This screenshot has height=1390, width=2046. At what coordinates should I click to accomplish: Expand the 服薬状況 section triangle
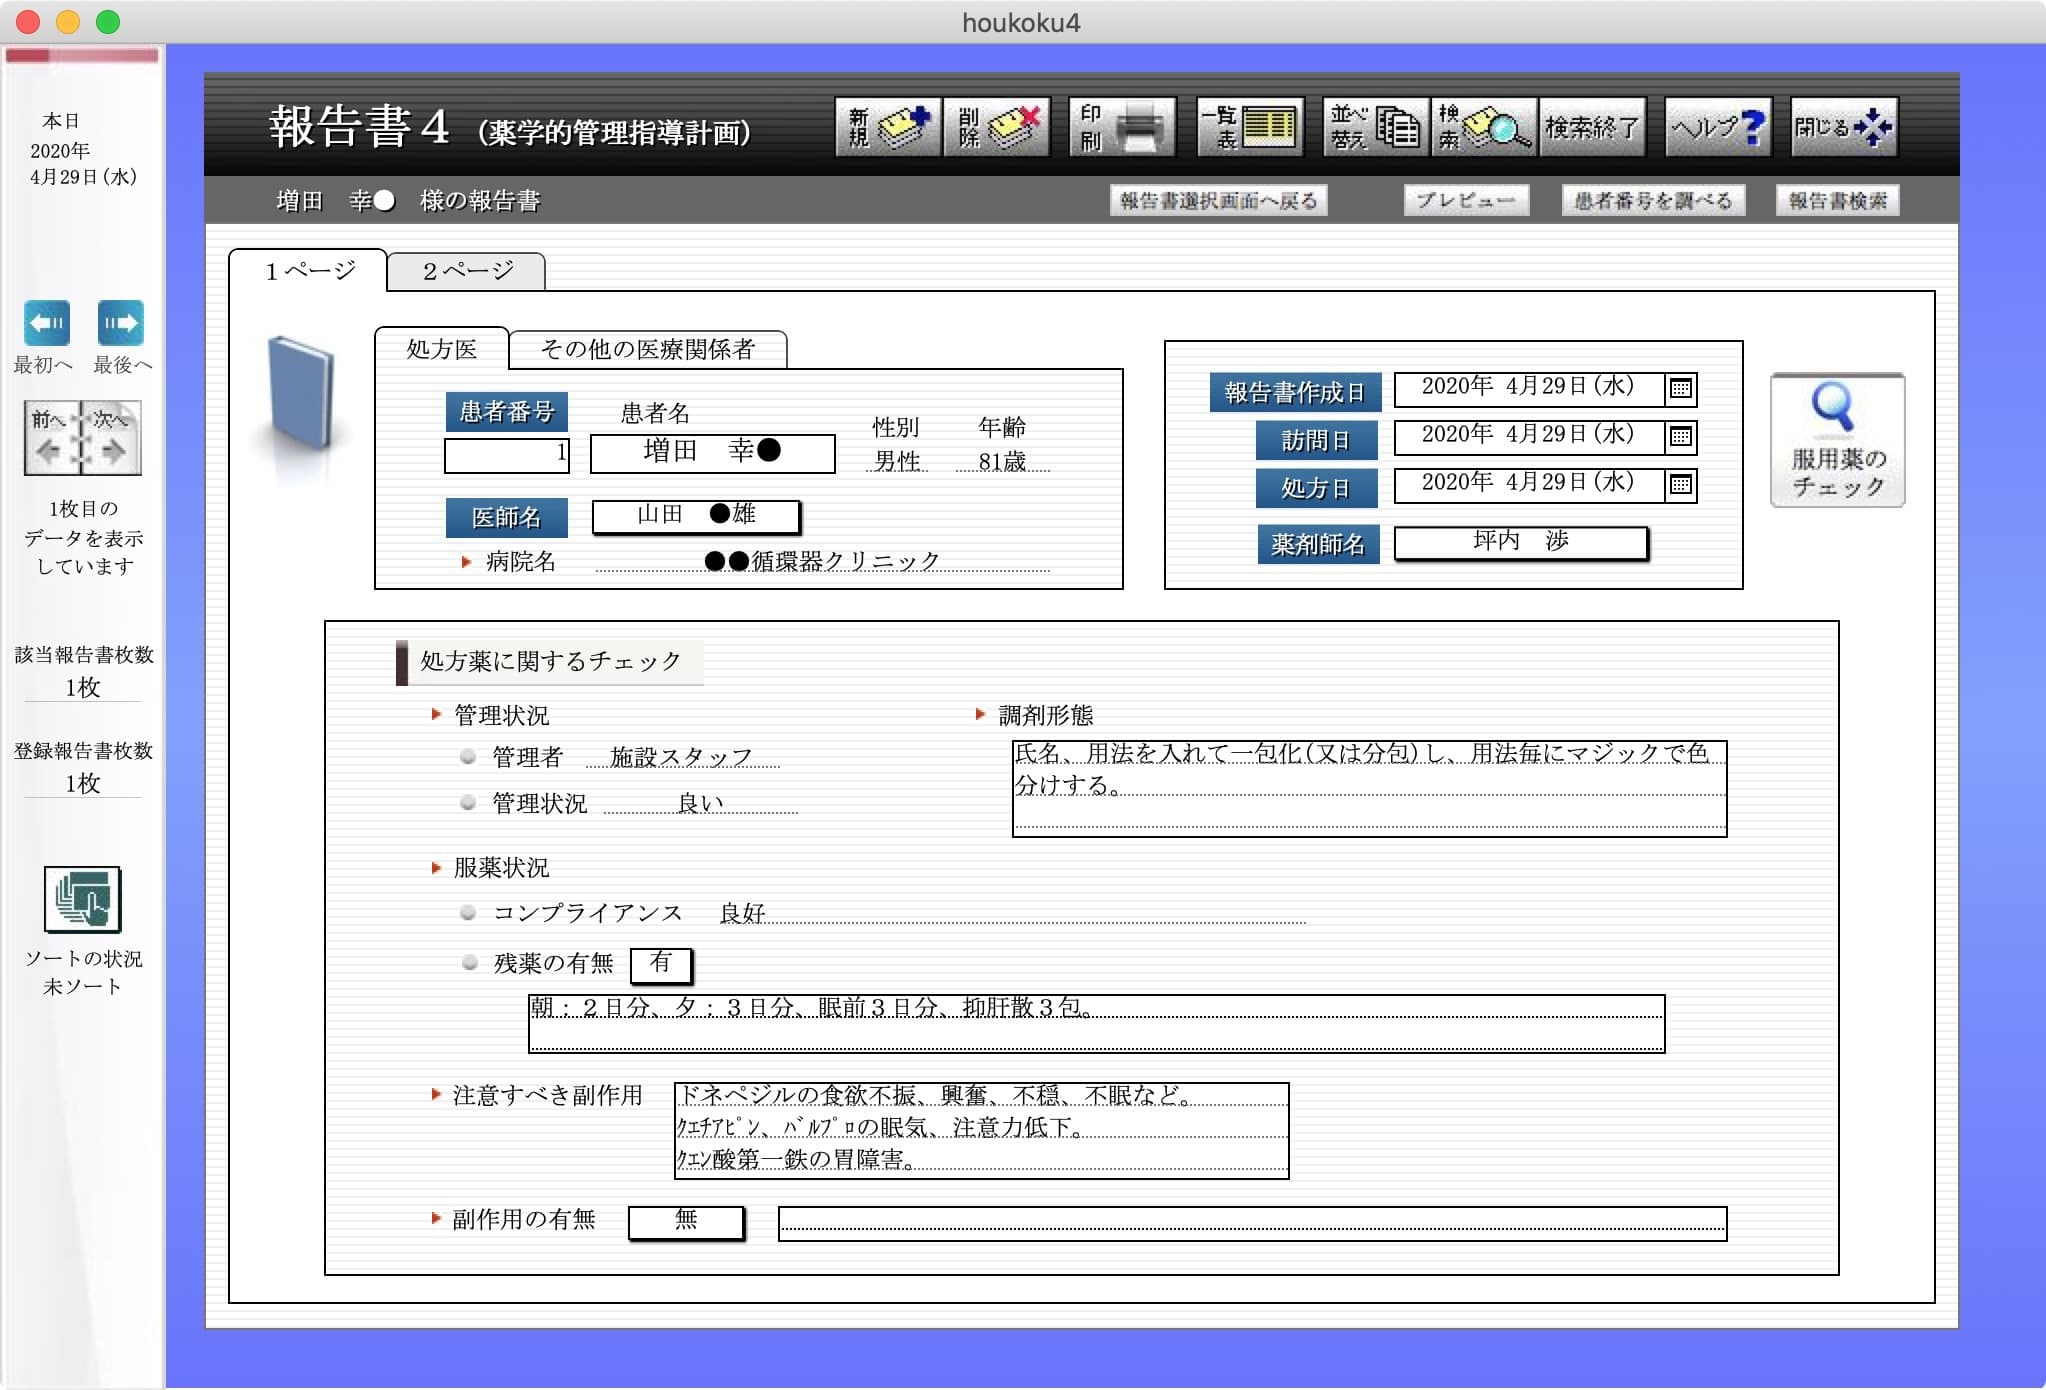click(x=435, y=868)
